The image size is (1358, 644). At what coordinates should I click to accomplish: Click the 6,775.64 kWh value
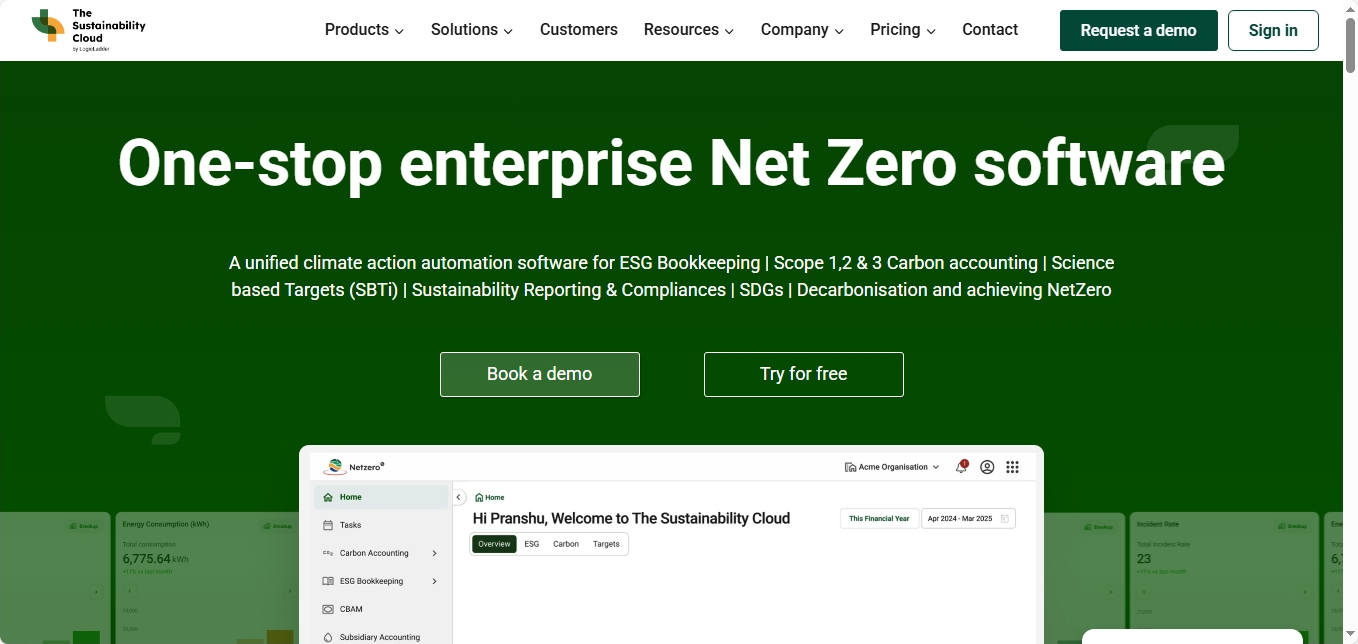coord(155,559)
